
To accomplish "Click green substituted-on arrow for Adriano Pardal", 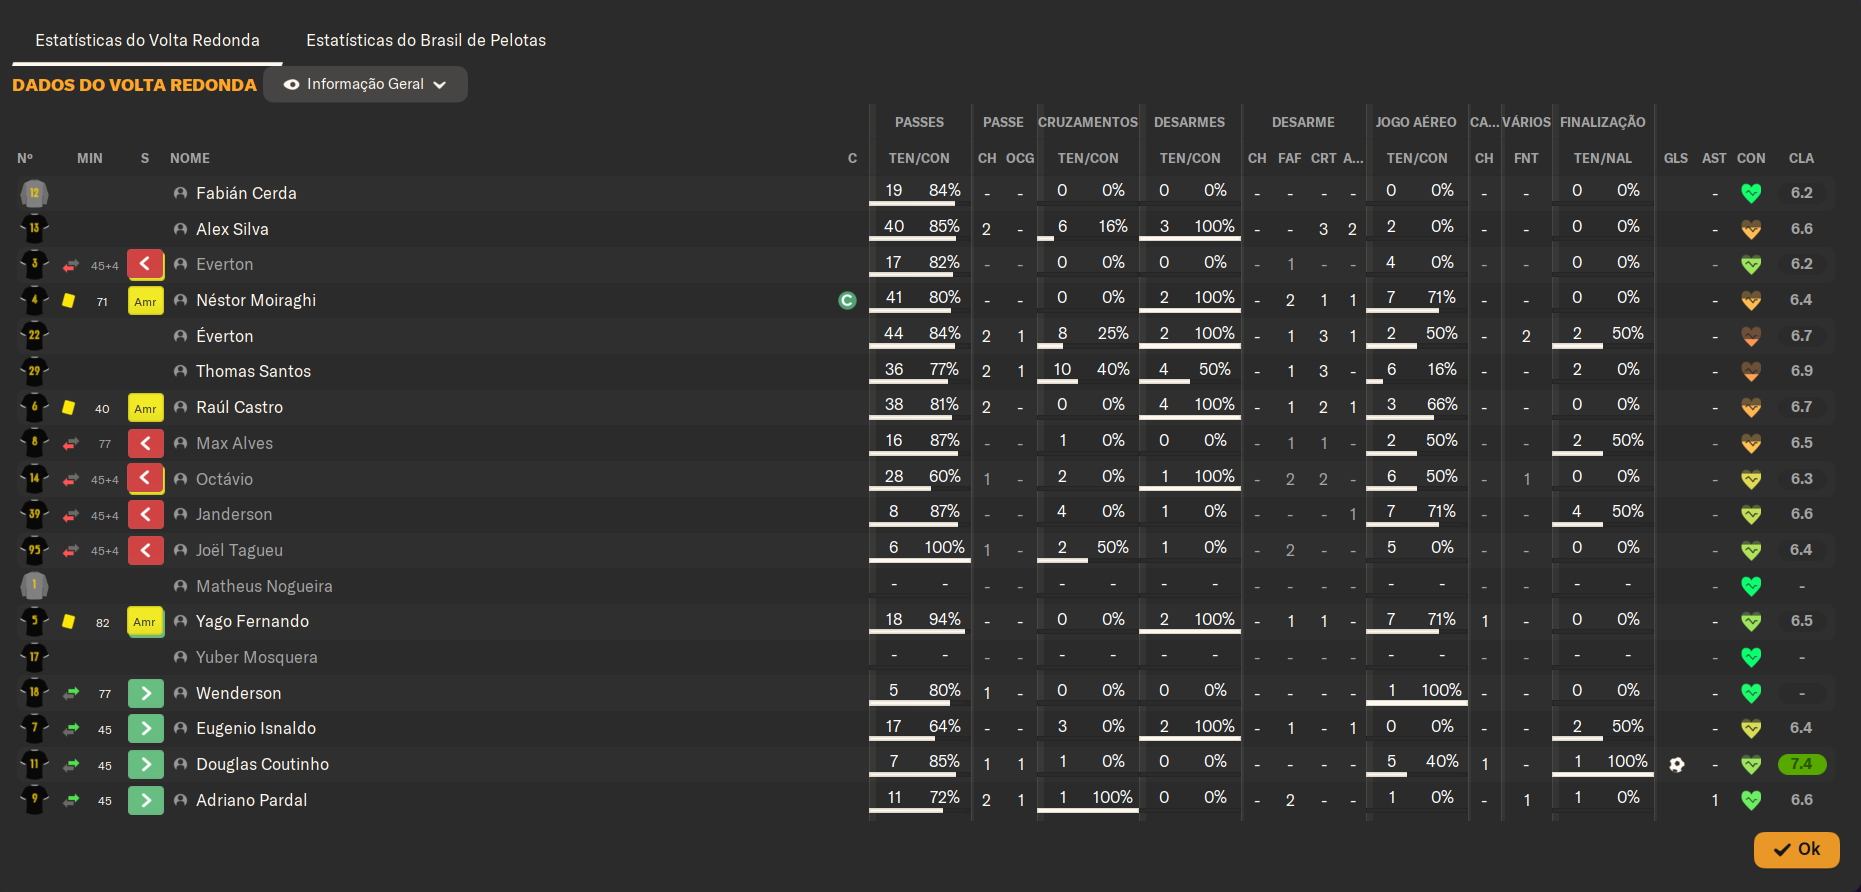I will click(146, 800).
